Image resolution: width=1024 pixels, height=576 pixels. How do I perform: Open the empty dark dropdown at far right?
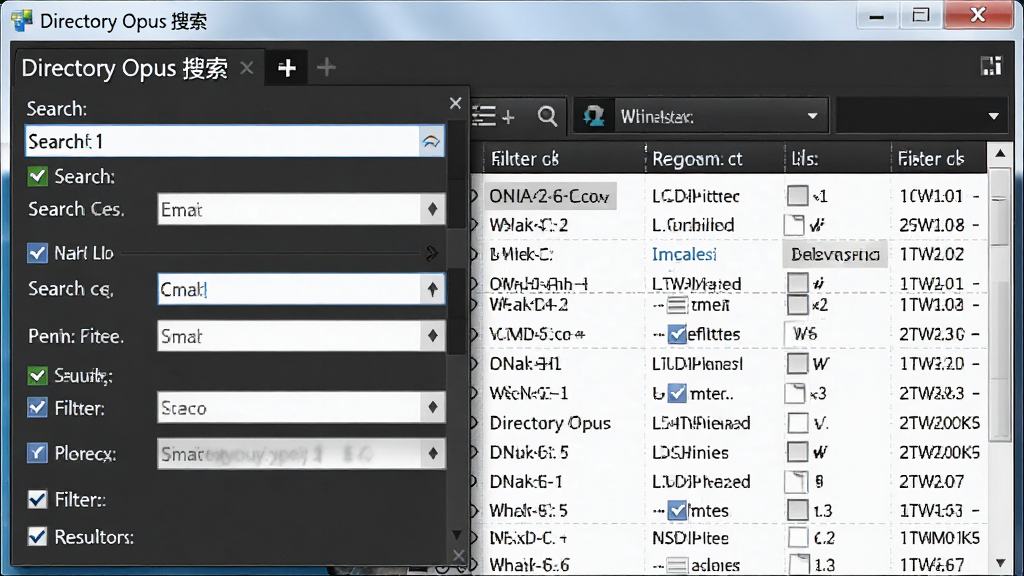(921, 116)
